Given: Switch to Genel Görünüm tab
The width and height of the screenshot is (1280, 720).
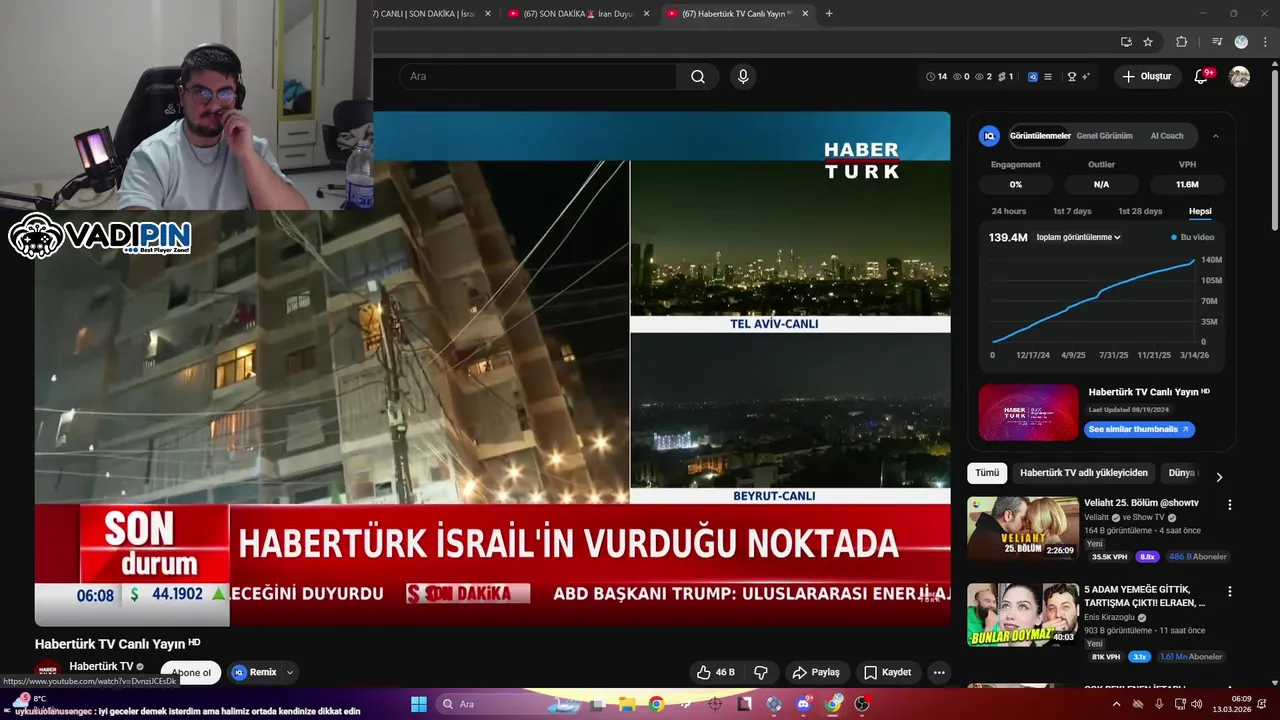Looking at the screenshot, I should 1104,136.
